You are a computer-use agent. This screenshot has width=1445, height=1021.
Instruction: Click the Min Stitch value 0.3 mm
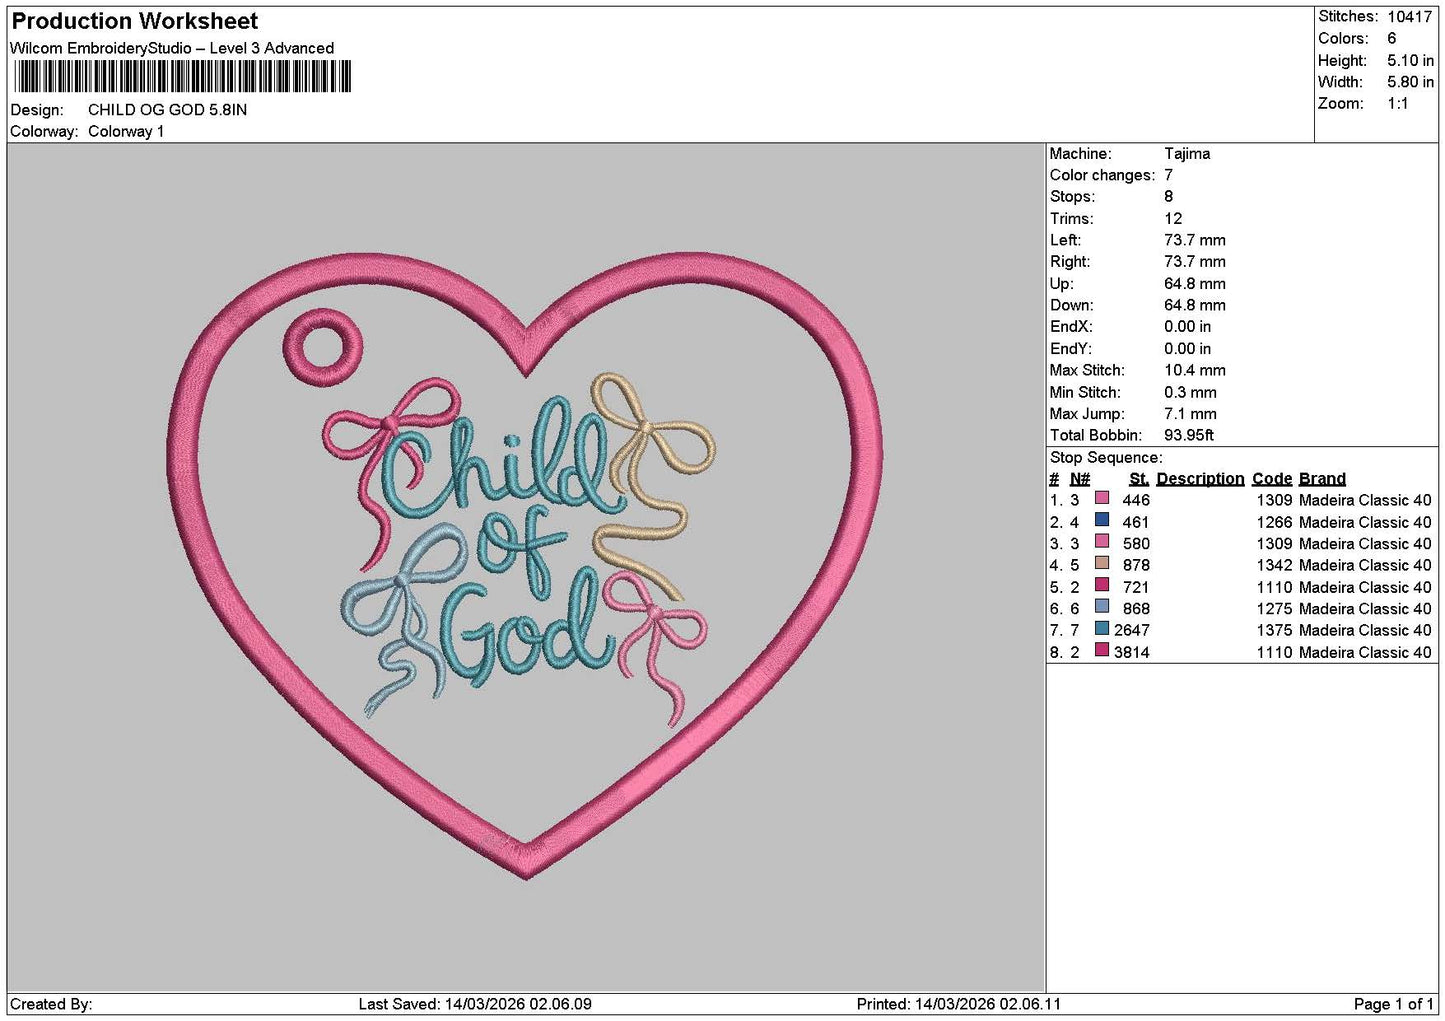1191,392
